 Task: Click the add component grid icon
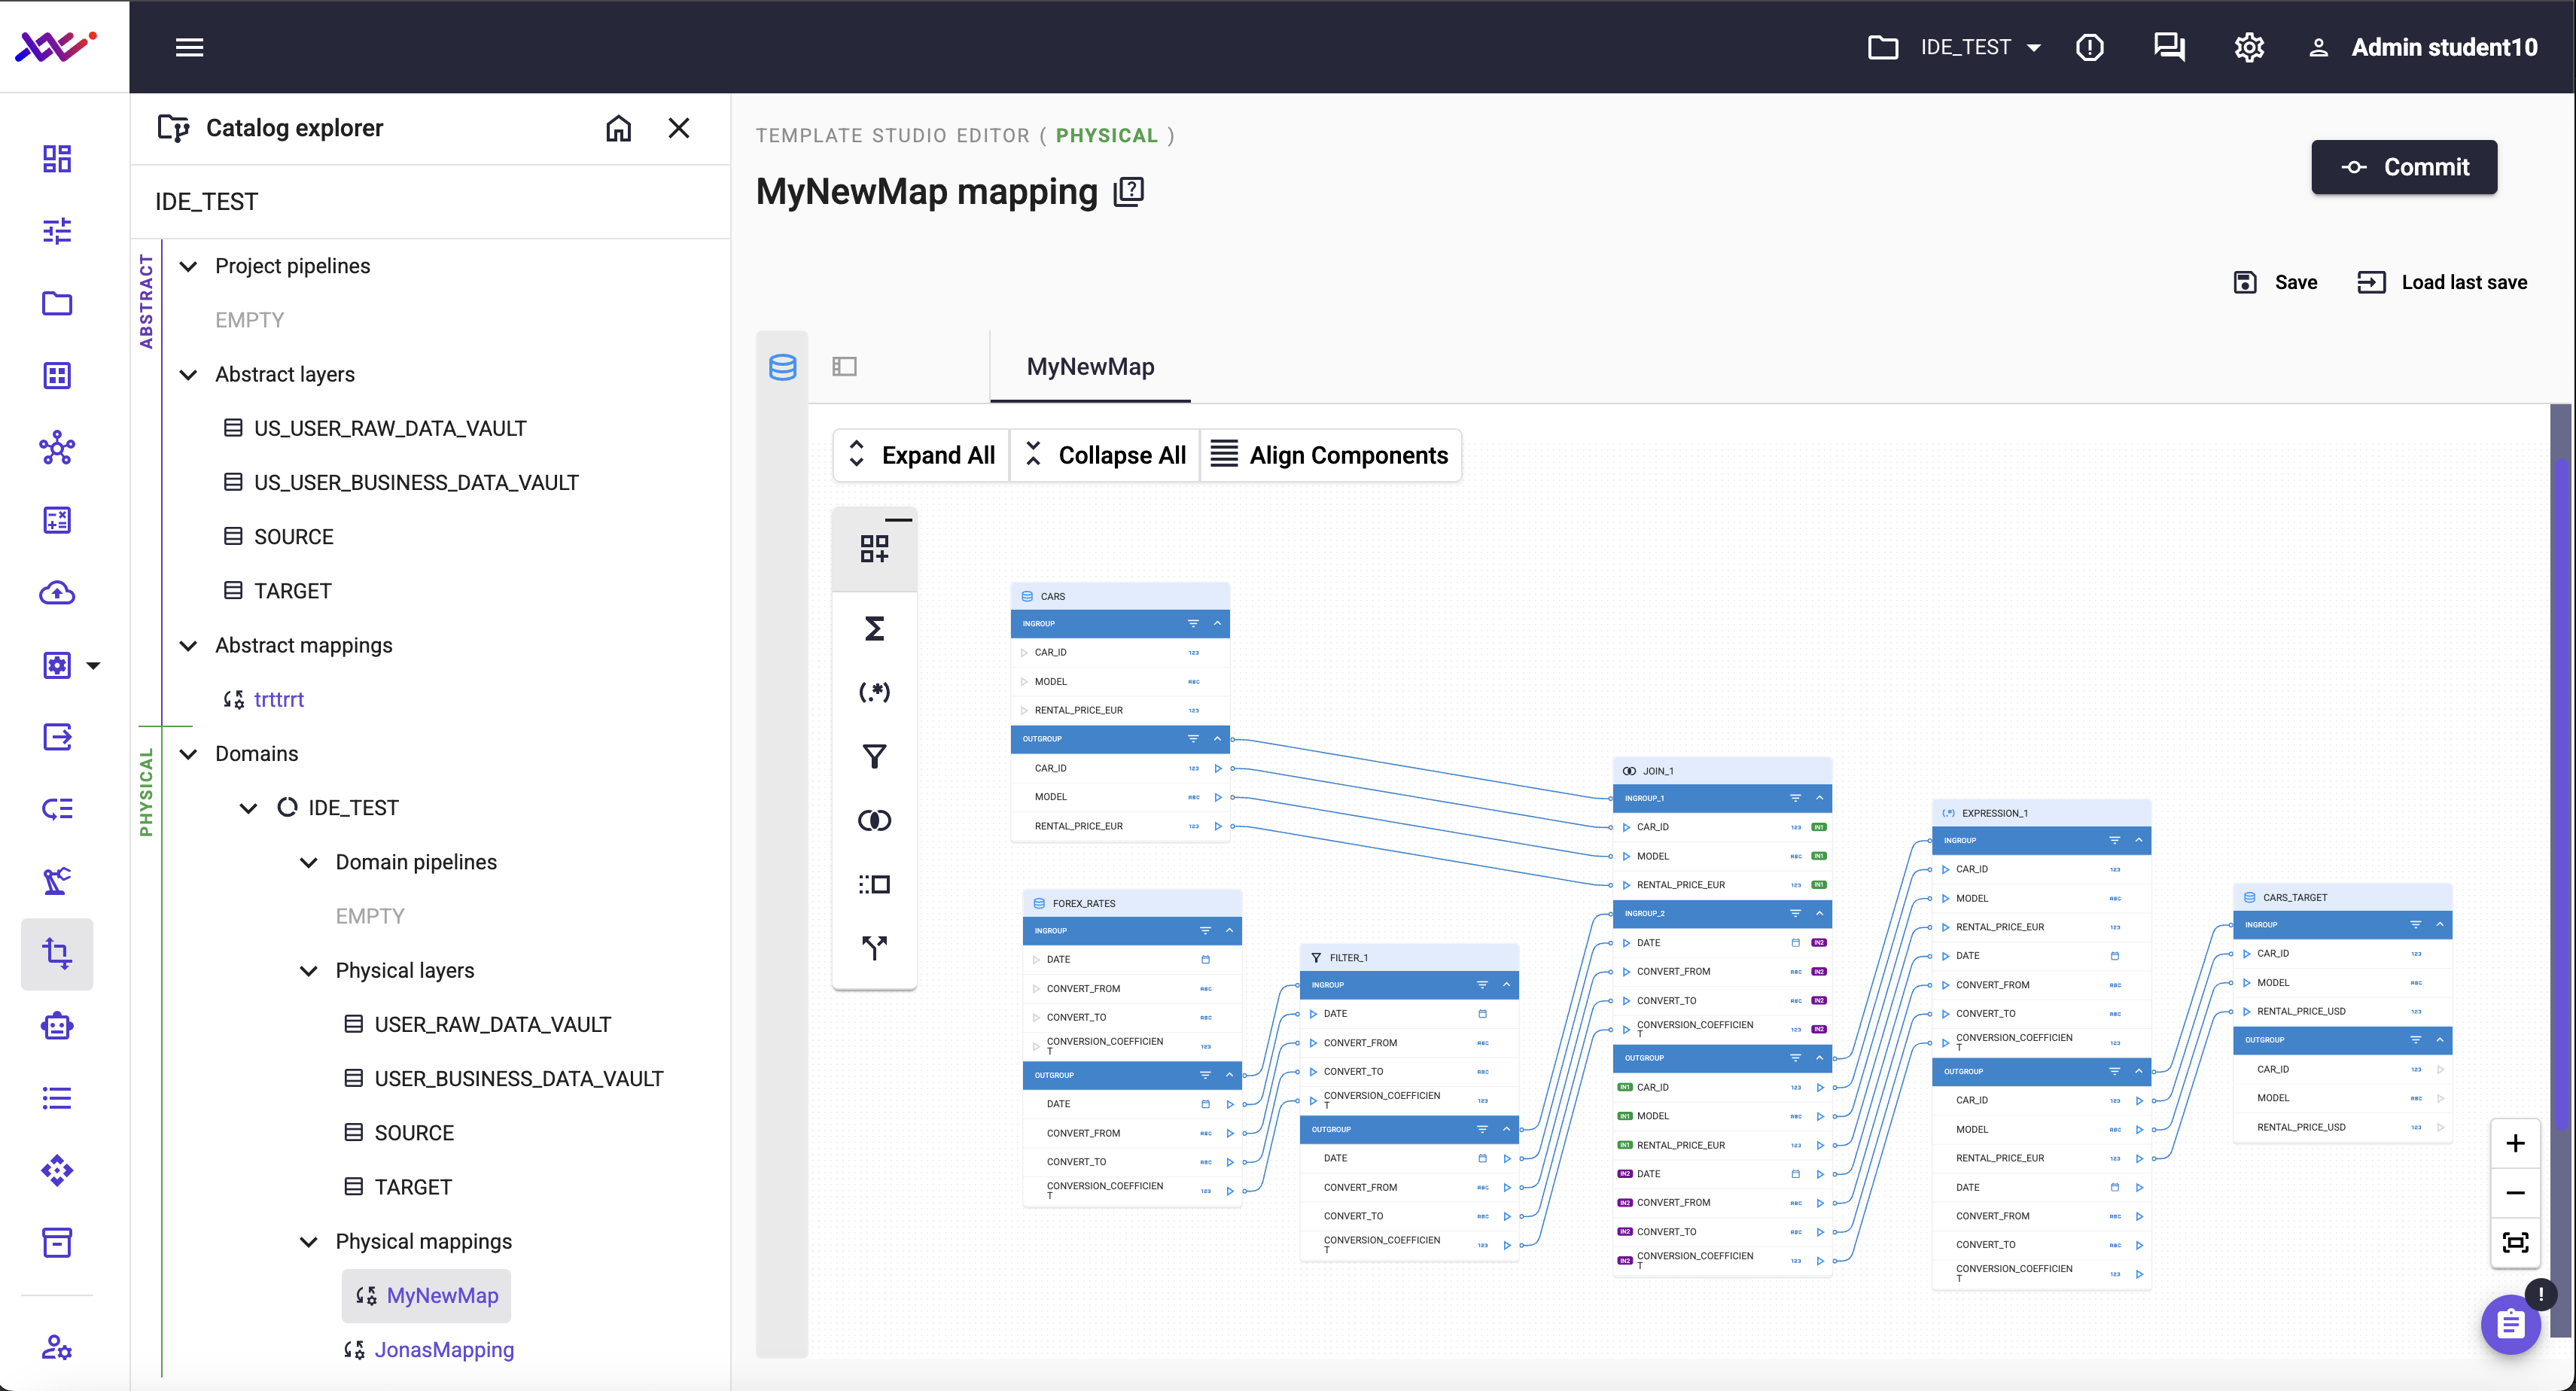tap(874, 549)
